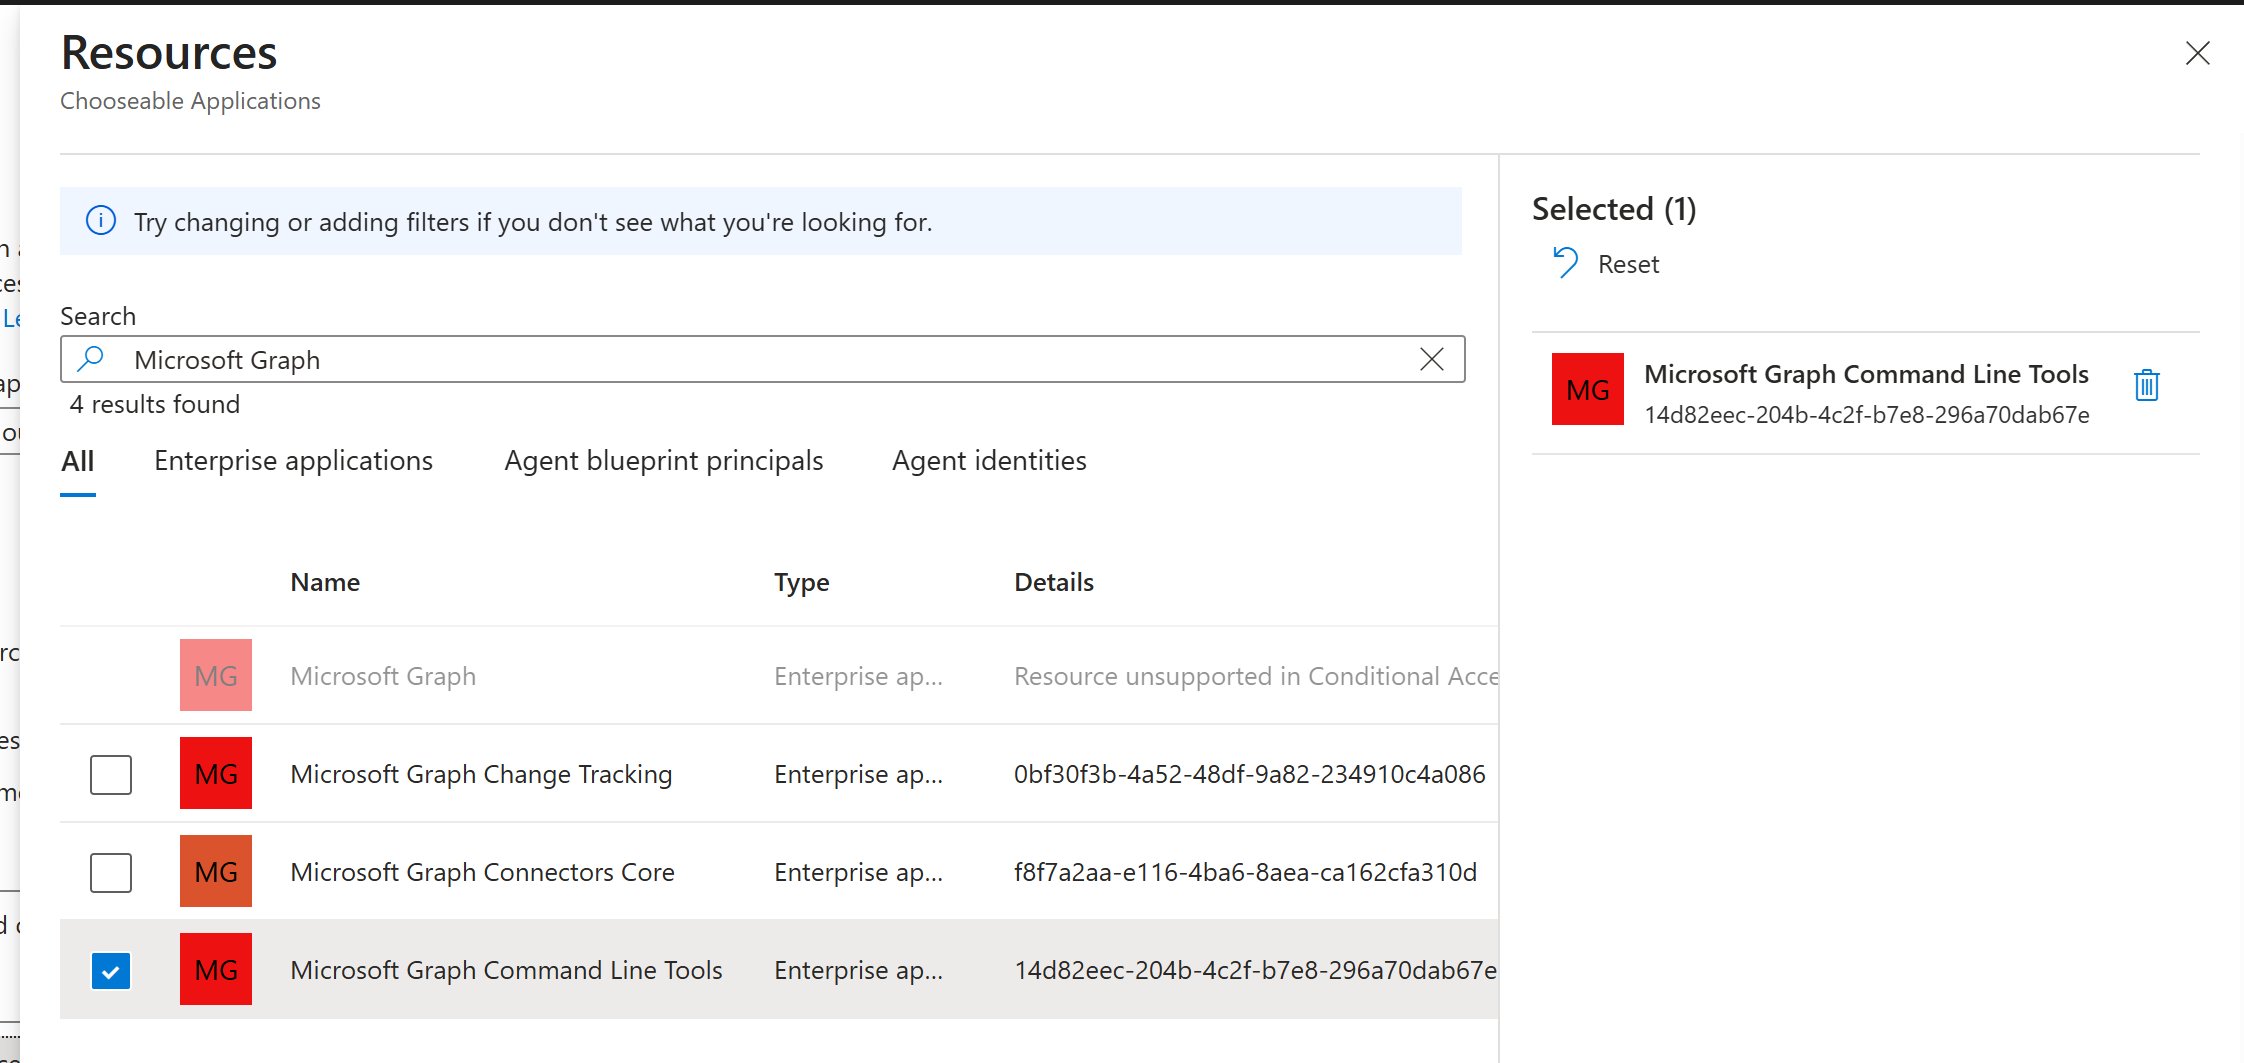The image size is (2244, 1063).
Task: Open the Agent identities tab
Action: [x=989, y=461]
